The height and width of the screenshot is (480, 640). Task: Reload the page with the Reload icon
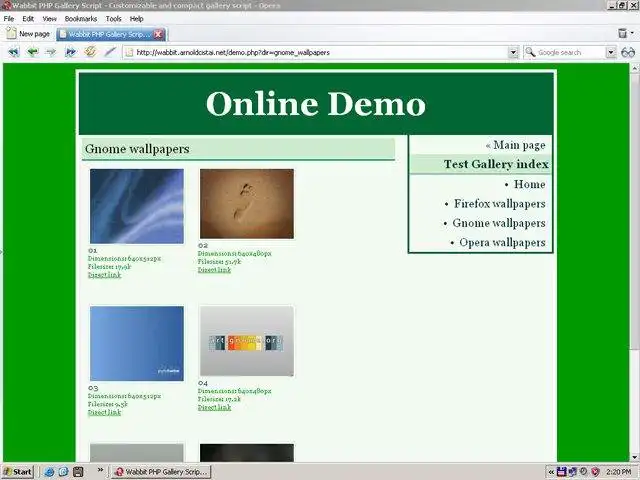[x=90, y=51]
